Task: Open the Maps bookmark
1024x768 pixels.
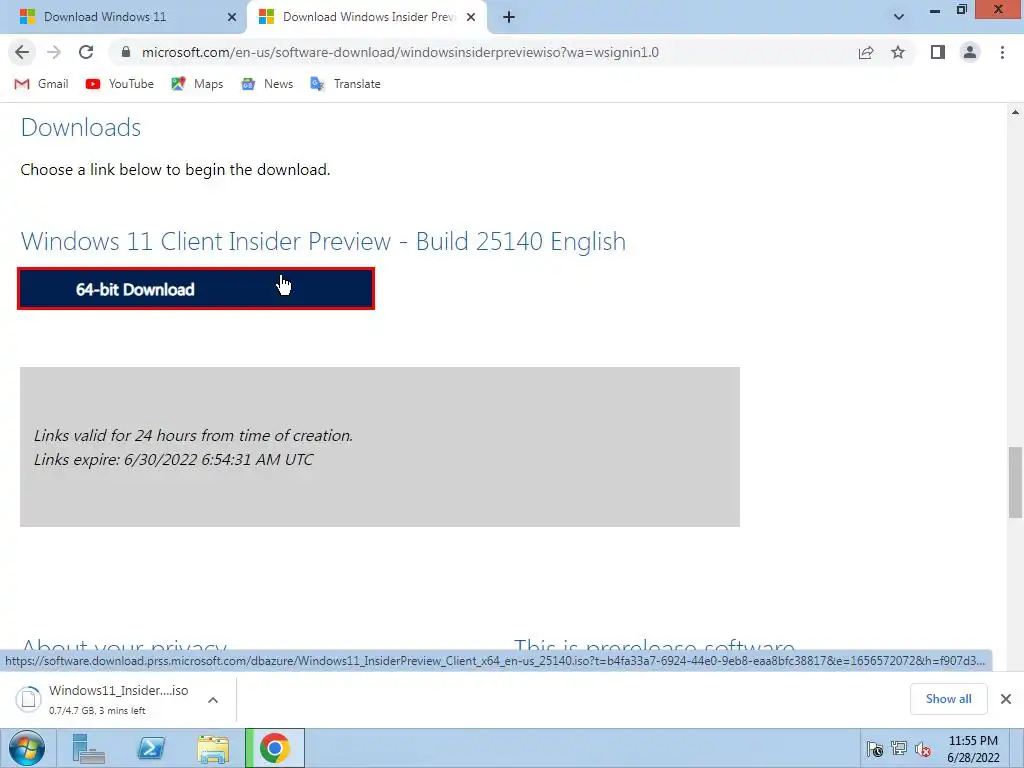Action: pyautogui.click(x=197, y=84)
